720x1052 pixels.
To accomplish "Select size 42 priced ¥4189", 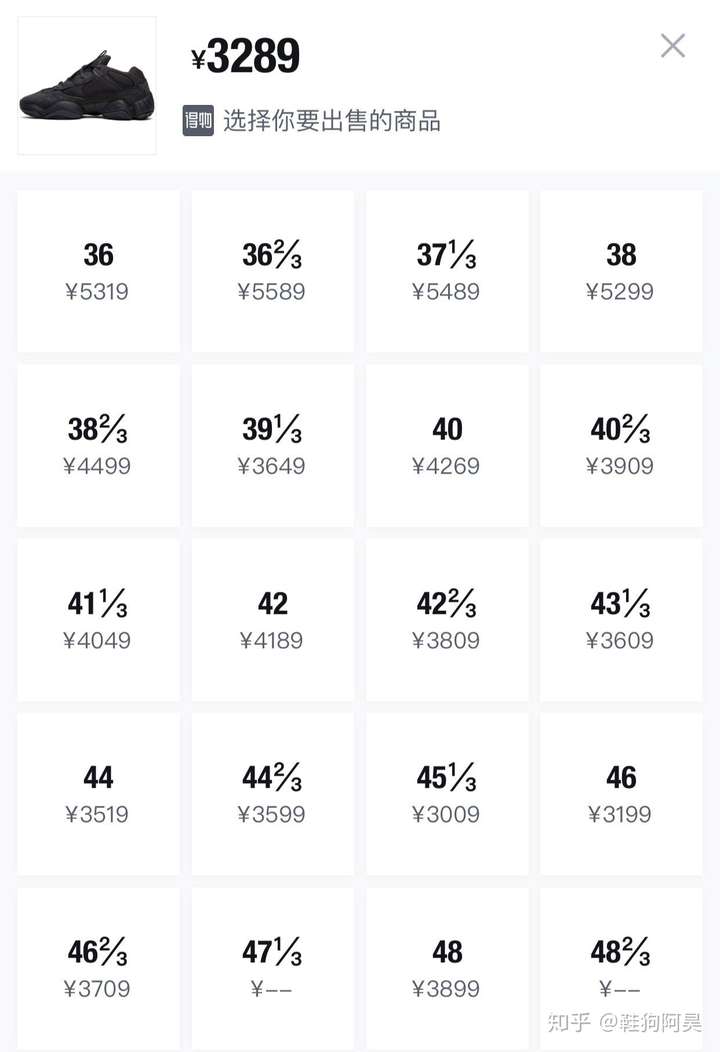I will click(272, 620).
